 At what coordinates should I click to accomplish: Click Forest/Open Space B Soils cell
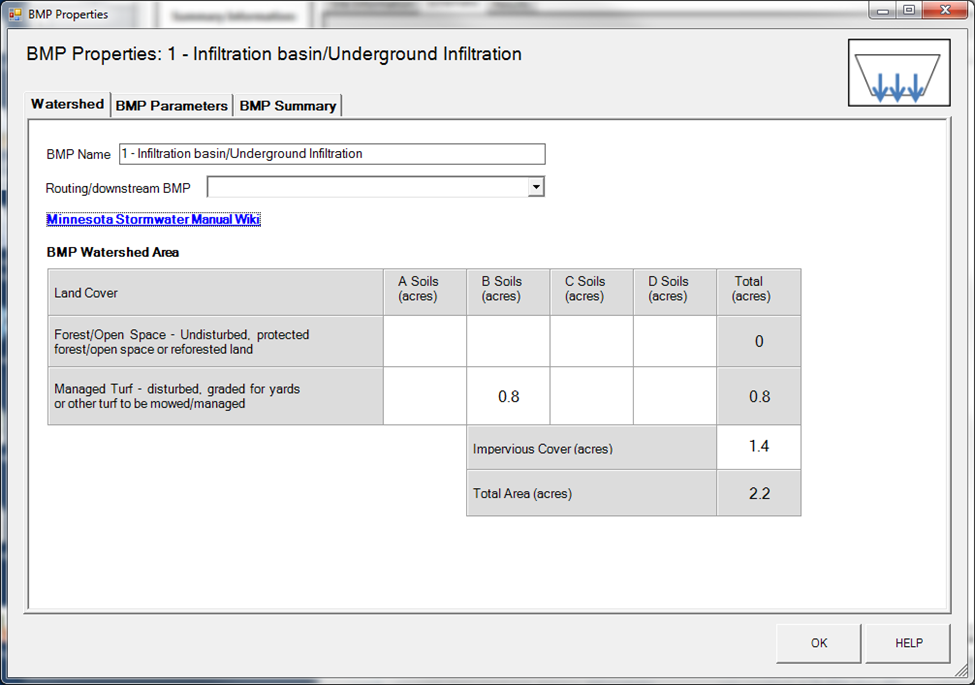[508, 342]
